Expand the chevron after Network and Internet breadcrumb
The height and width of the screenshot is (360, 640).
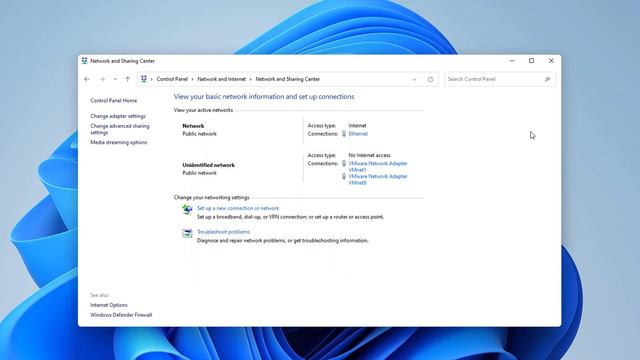(x=251, y=79)
